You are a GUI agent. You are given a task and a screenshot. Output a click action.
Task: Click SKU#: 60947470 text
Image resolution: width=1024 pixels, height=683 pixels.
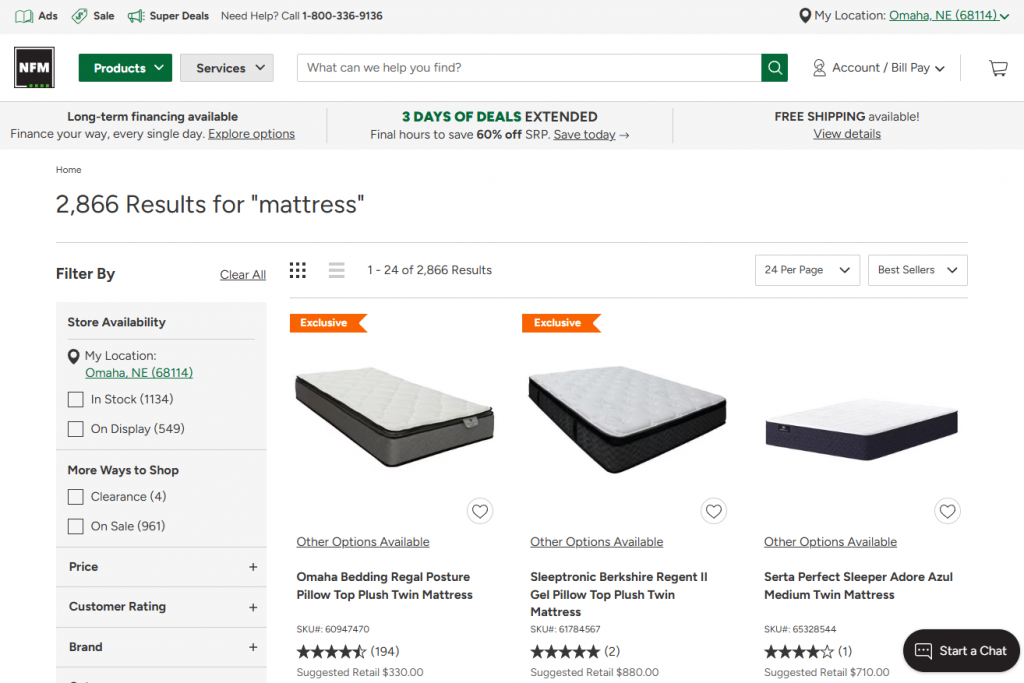[x=333, y=629]
